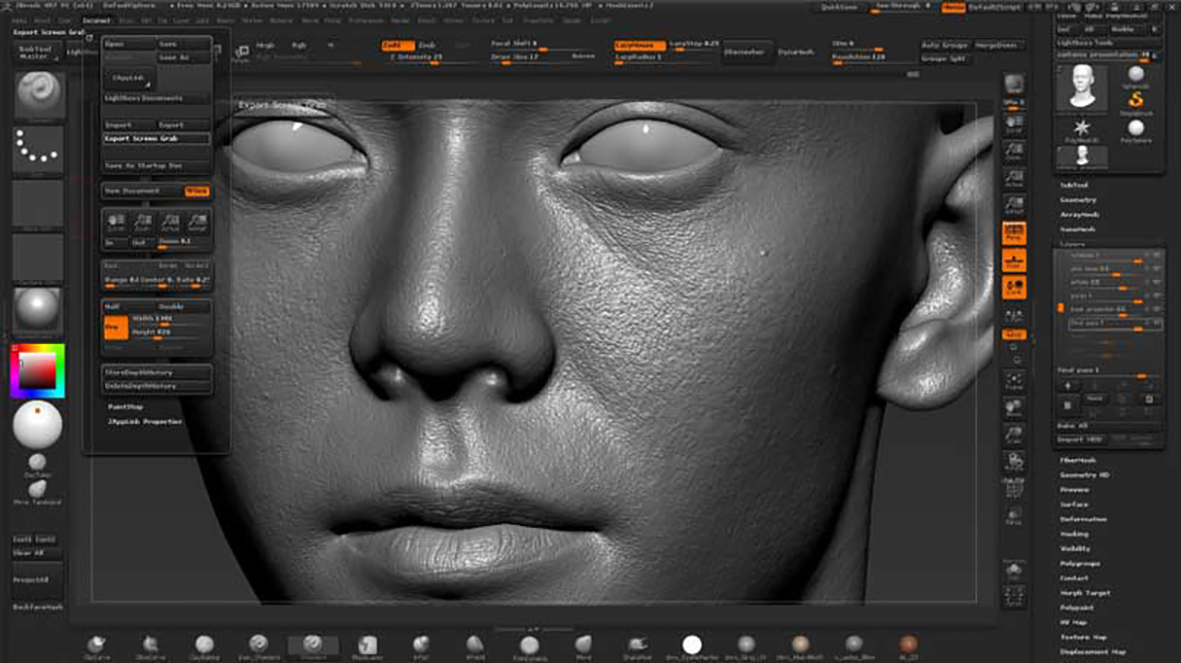Click the Move view icon on right shelf
This screenshot has height=663, width=1181.
pyautogui.click(x=1014, y=409)
